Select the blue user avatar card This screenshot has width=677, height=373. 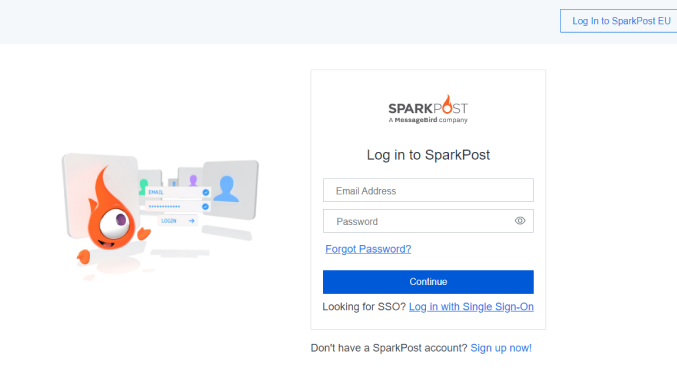pos(230,189)
